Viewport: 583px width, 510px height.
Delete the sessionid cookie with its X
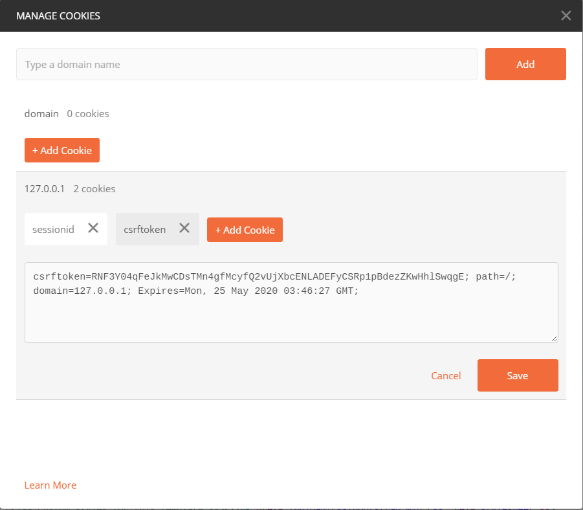click(93, 228)
